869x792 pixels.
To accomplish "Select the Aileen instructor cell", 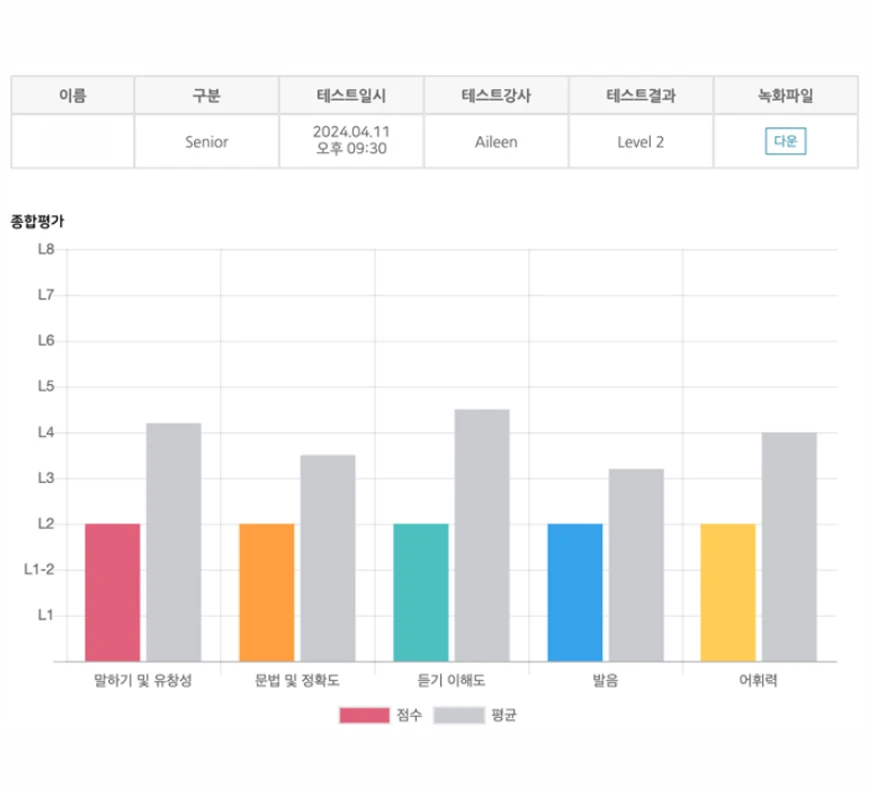I will tap(496, 142).
